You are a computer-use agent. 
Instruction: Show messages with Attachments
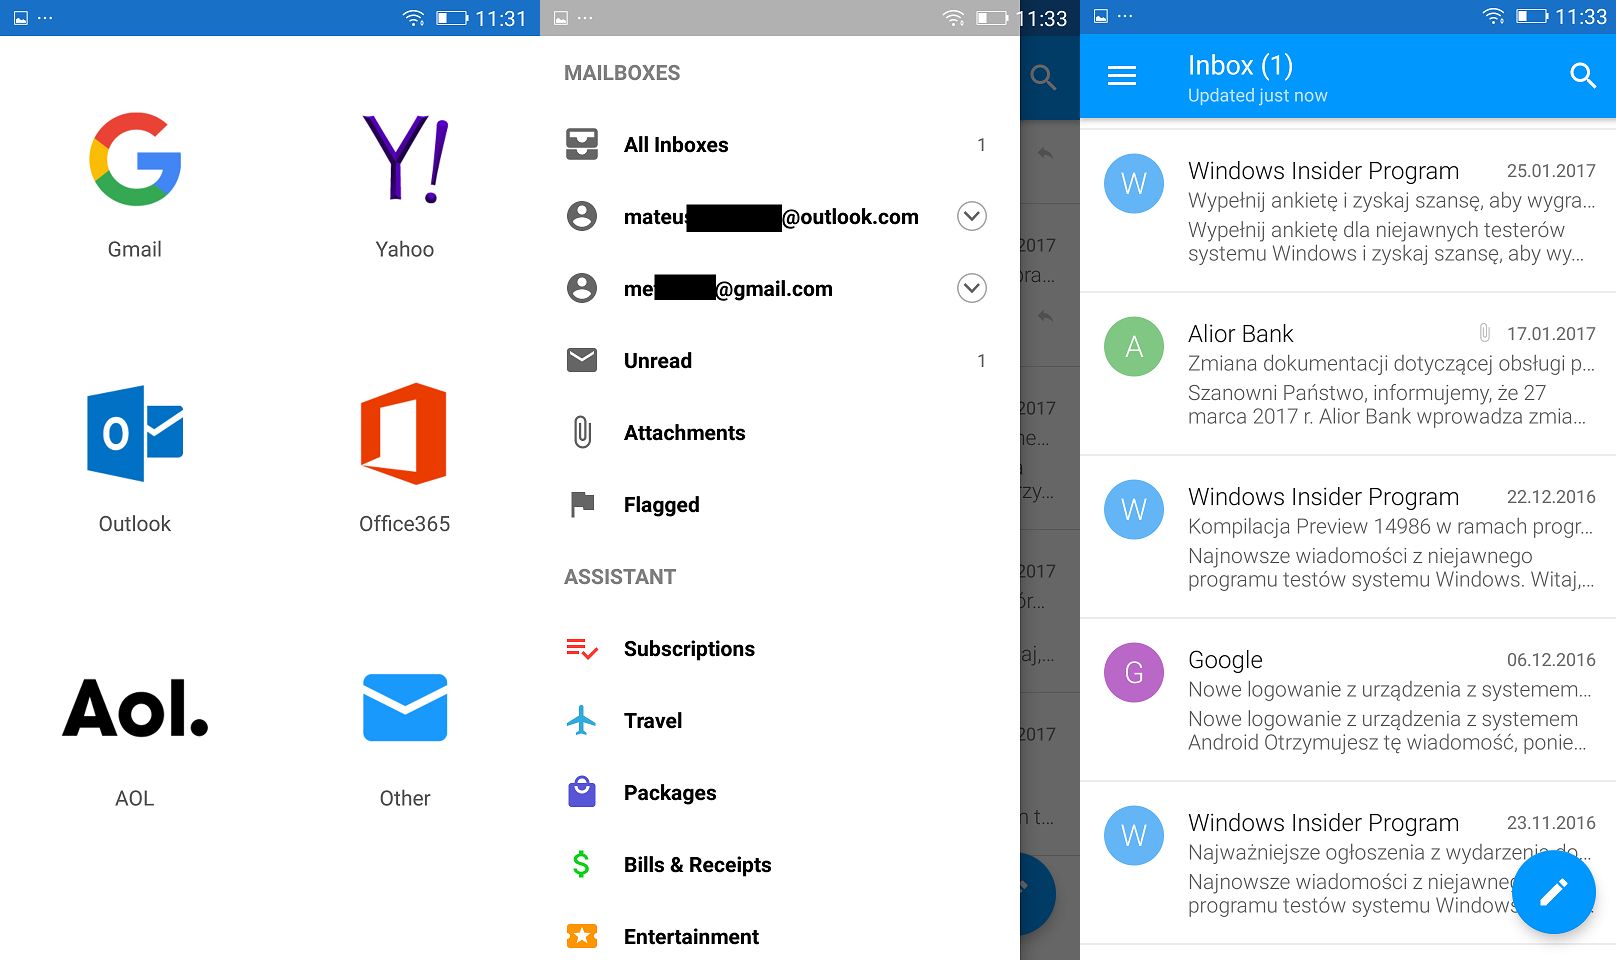coord(780,432)
